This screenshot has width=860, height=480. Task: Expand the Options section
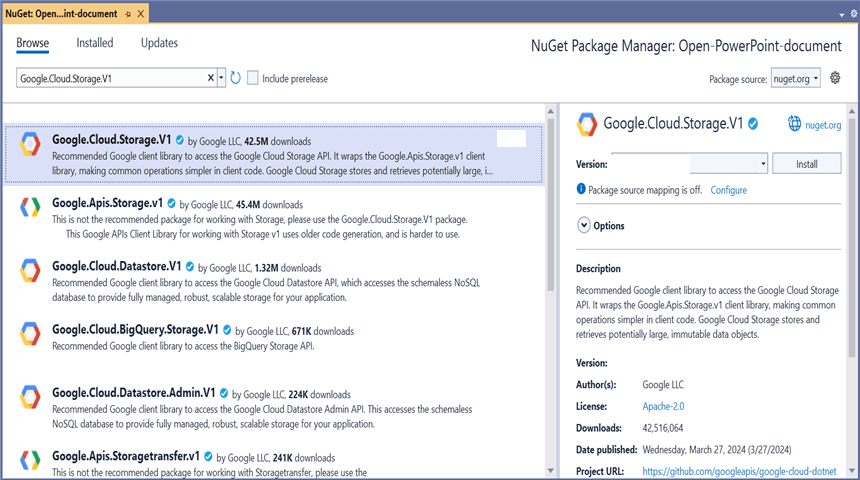[584, 225]
